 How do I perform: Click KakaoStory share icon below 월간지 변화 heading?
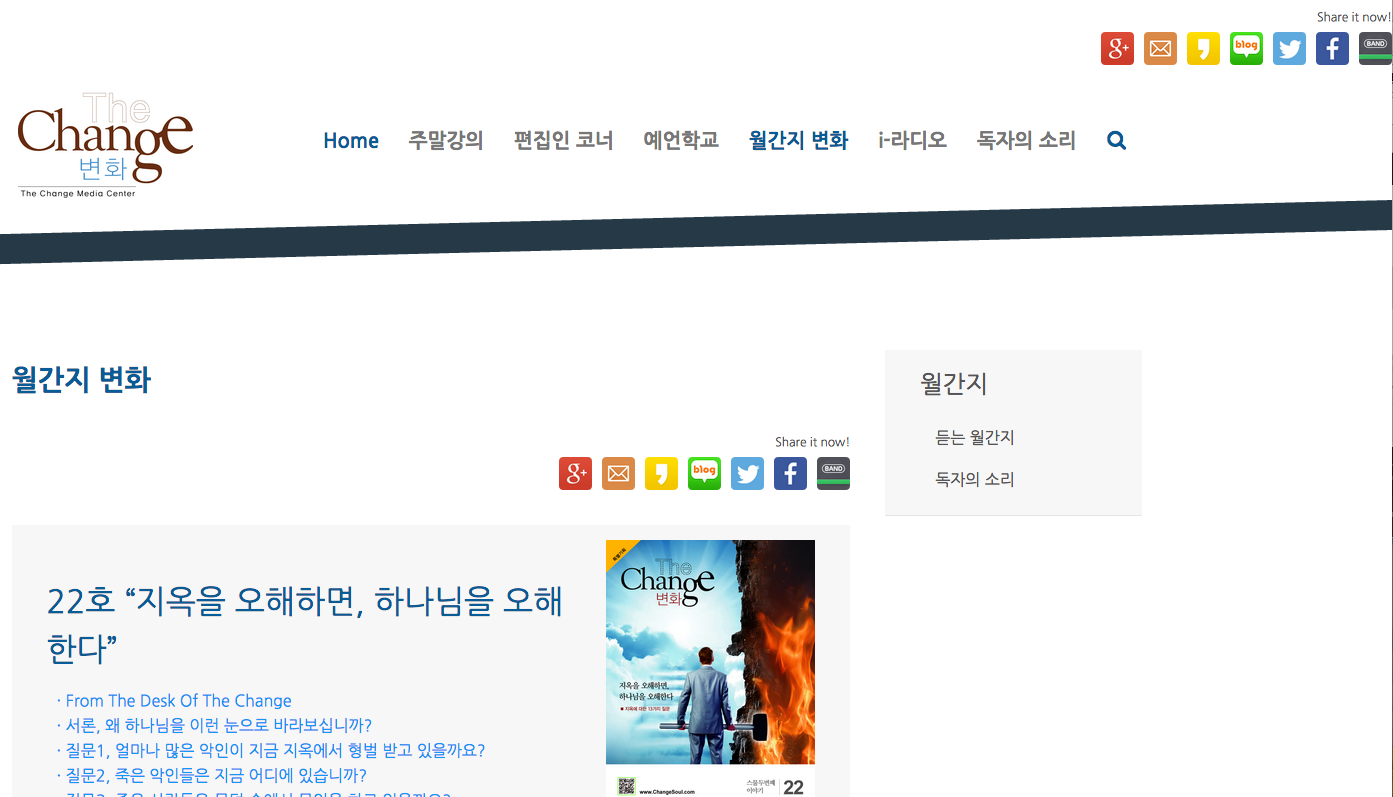coord(661,473)
